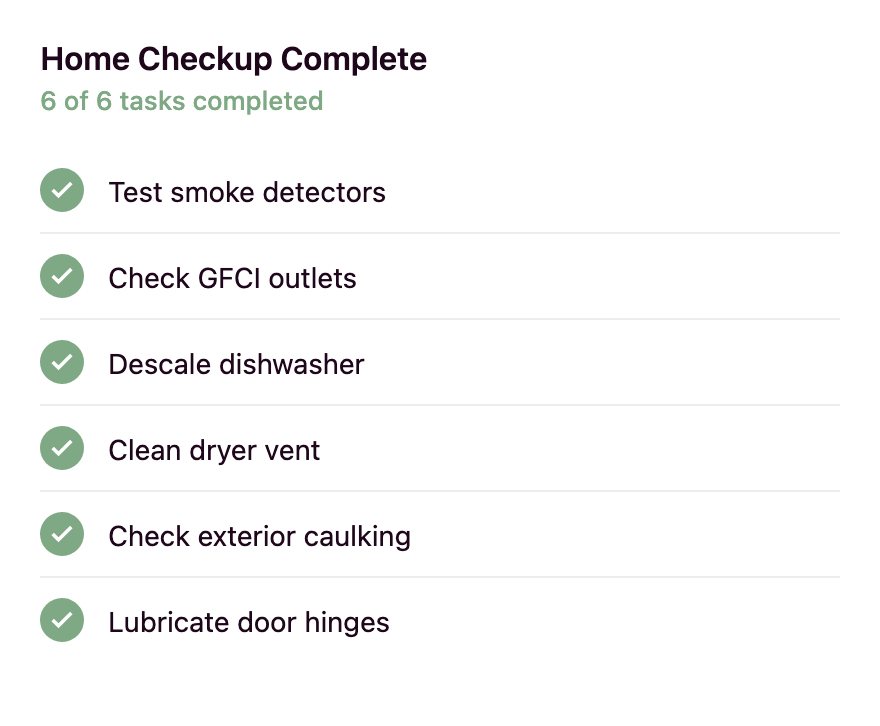Click the divider line below Check exterior caulking

[x=440, y=577]
